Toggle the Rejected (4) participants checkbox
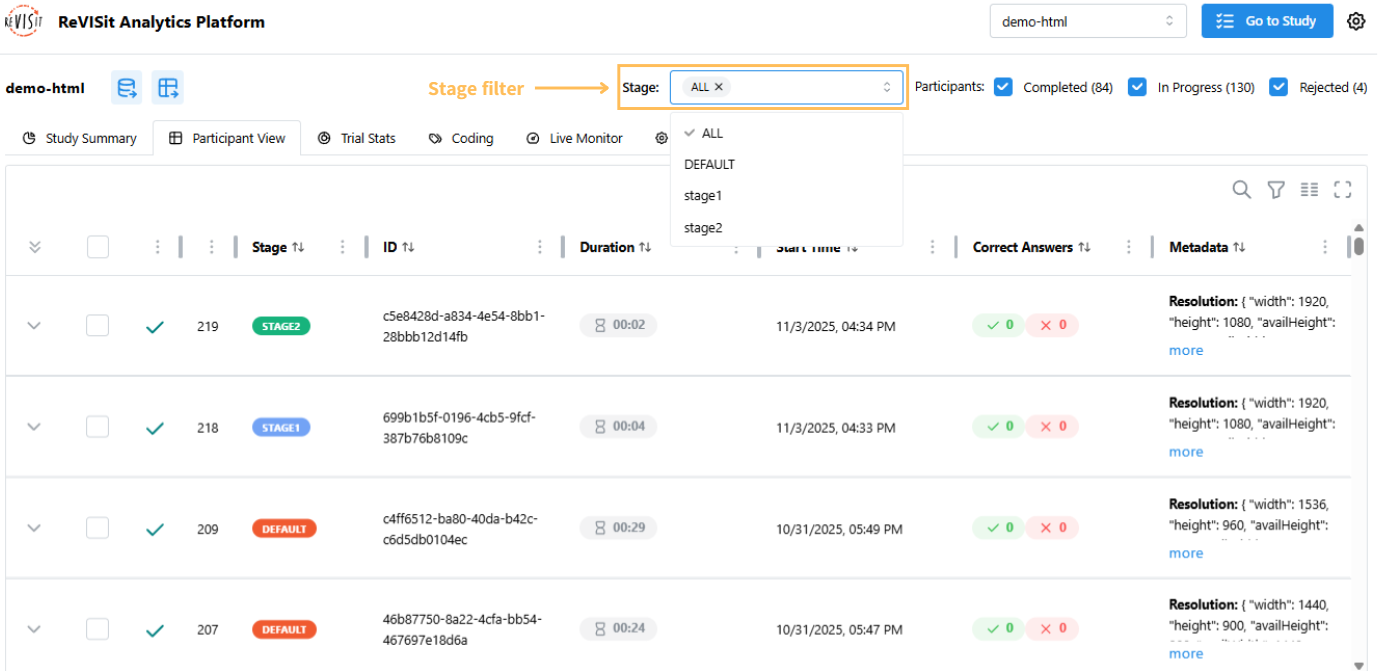The image size is (1381, 671). point(1278,87)
